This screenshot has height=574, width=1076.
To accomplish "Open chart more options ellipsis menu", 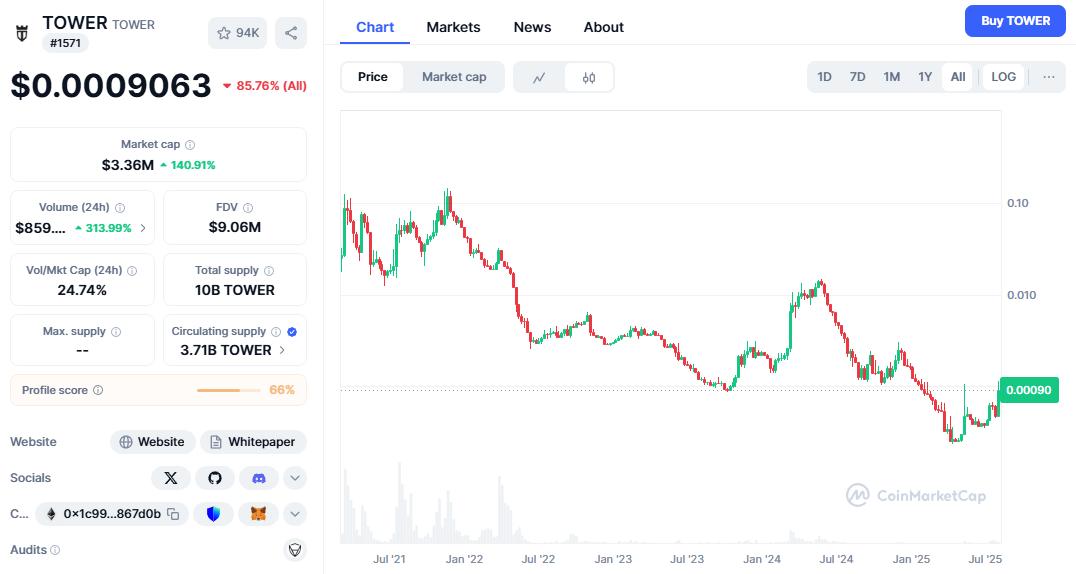I will pyautogui.click(x=1049, y=77).
